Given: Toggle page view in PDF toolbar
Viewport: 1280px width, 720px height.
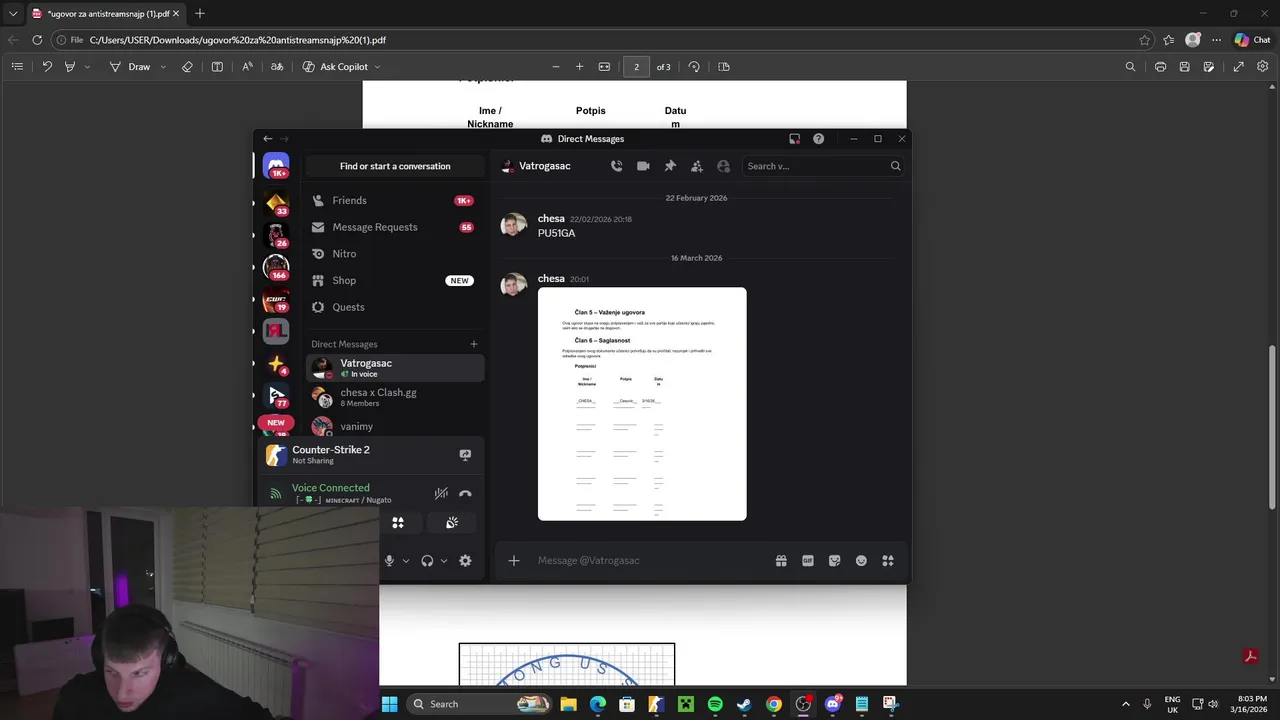Looking at the screenshot, I should (724, 67).
